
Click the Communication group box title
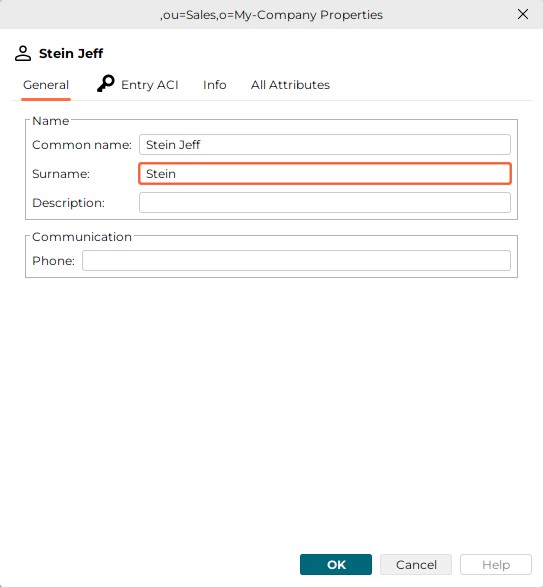pos(82,237)
